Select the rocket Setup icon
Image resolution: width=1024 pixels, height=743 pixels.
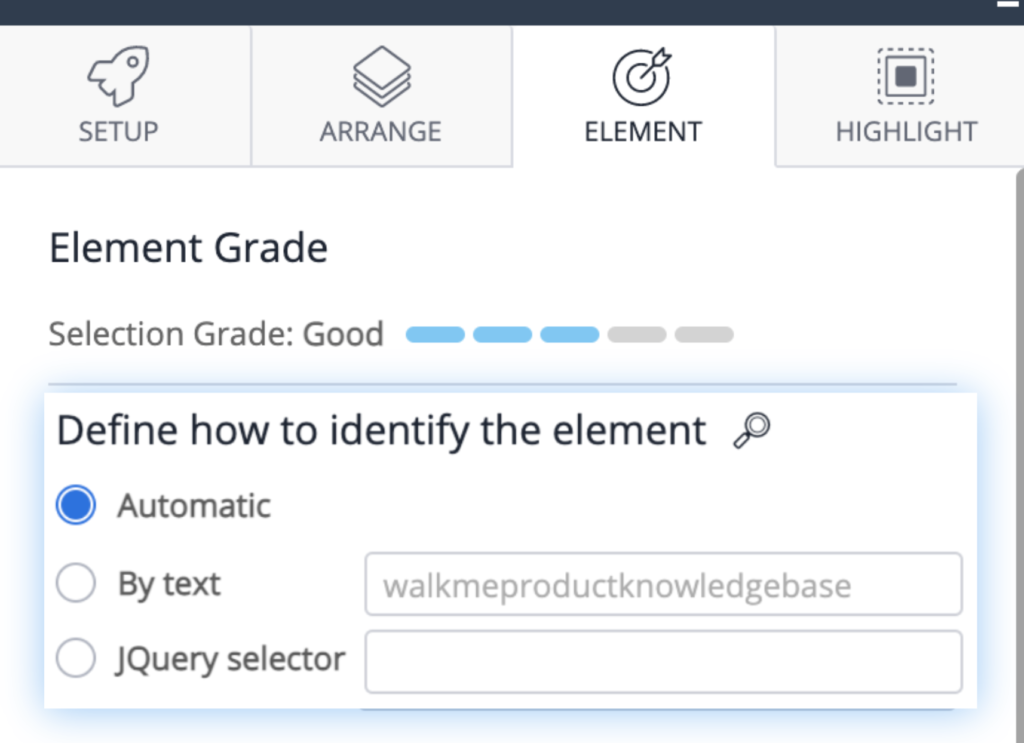pos(118,75)
